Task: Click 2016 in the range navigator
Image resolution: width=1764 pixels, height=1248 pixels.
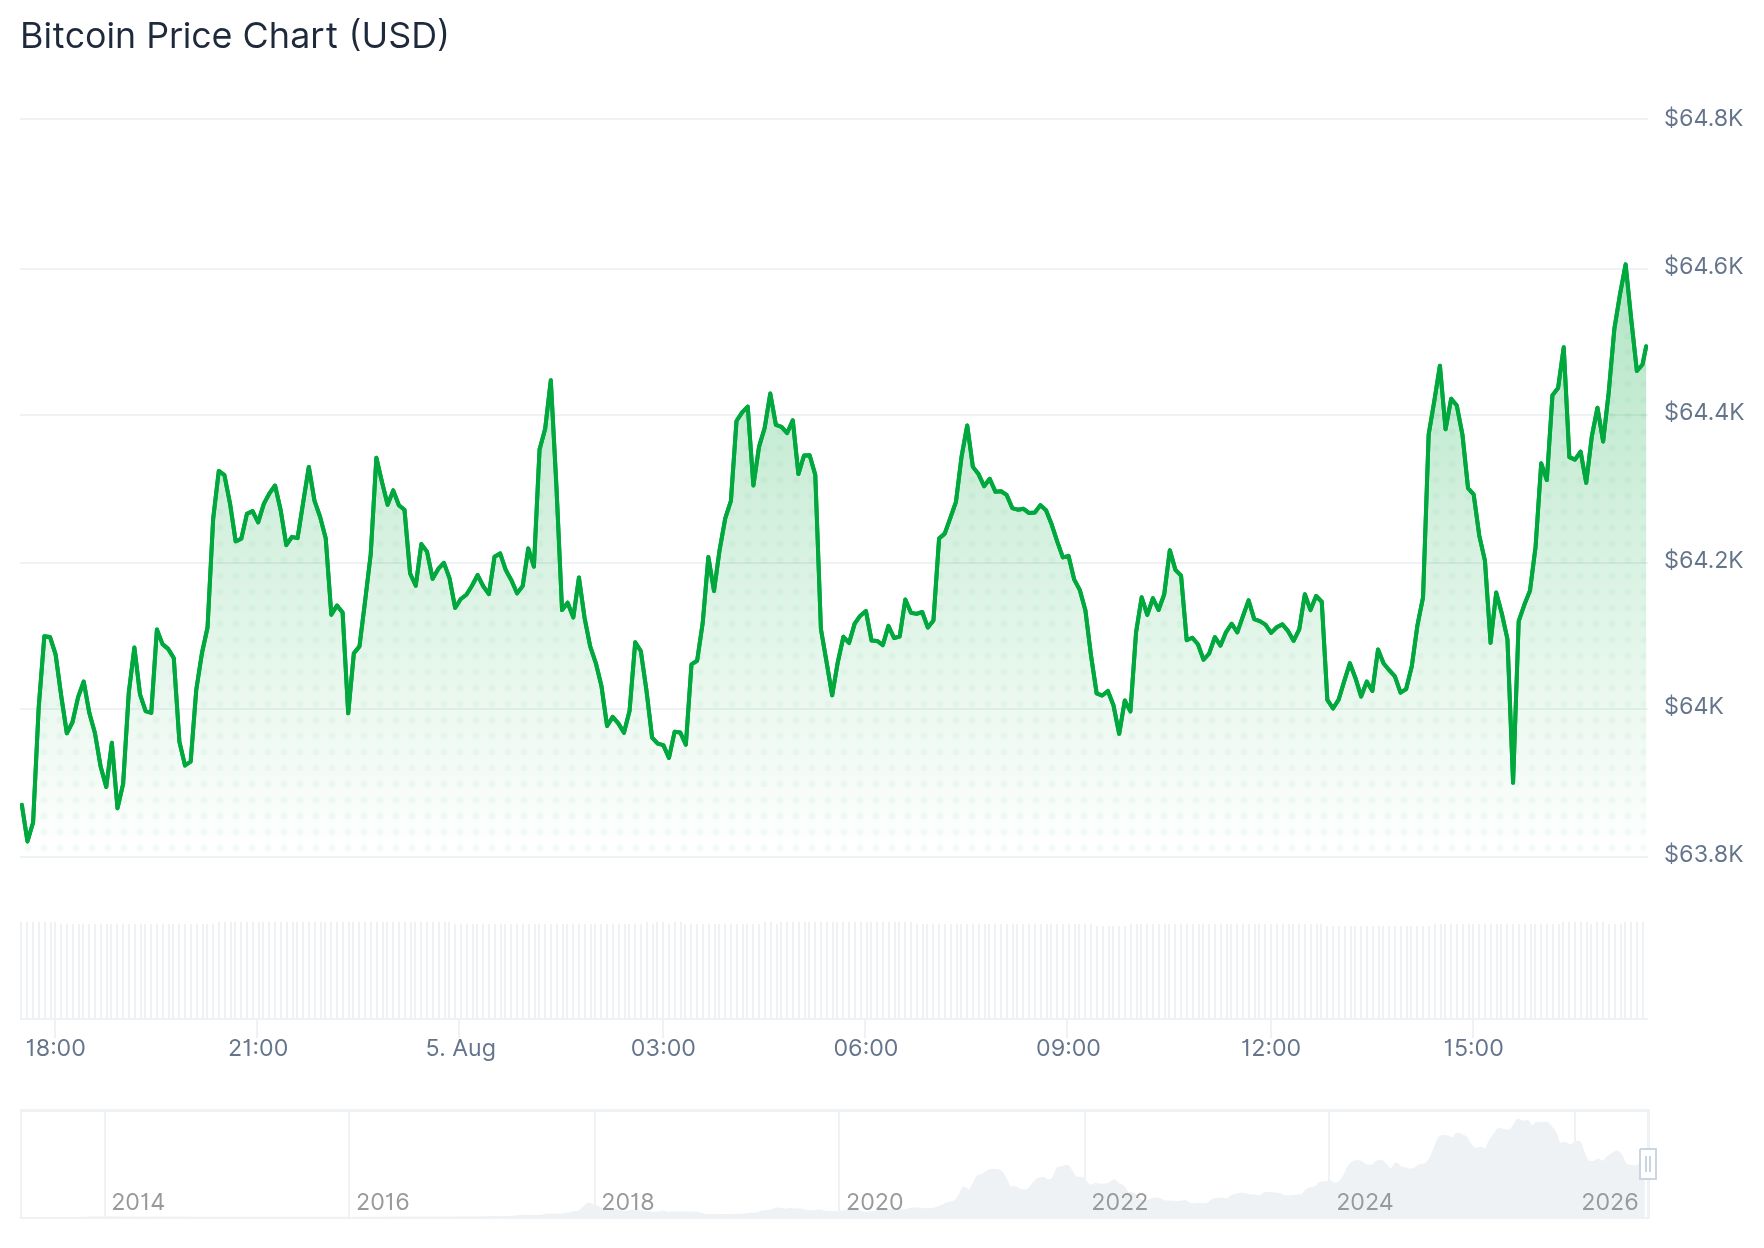Action: pos(383,1202)
